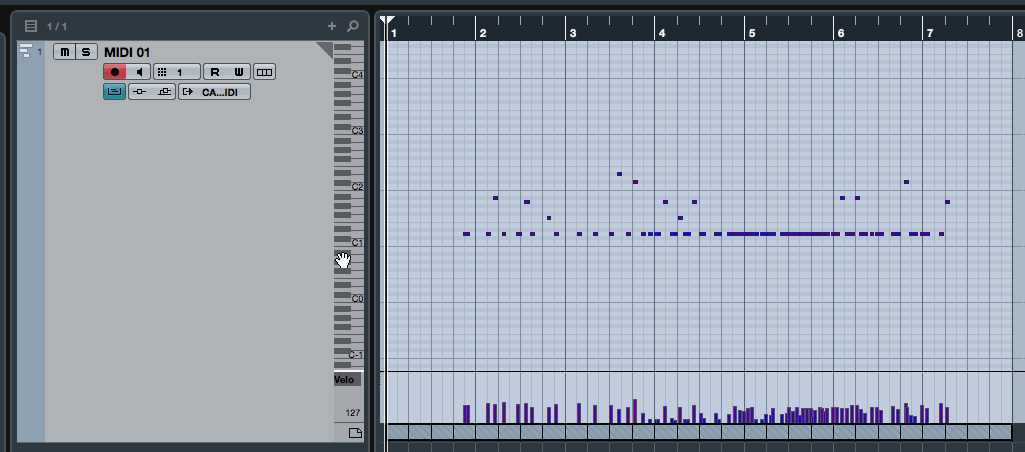
Task: Click the note icon below velocity value 127
Action: [355, 433]
